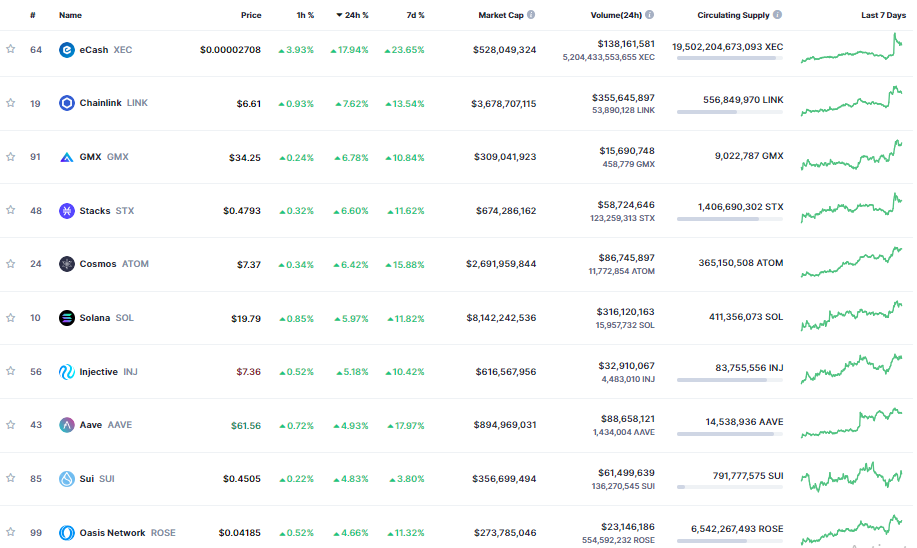Click Sui circulating supply progress bar
Screen dimensions: 917x548
point(730,487)
